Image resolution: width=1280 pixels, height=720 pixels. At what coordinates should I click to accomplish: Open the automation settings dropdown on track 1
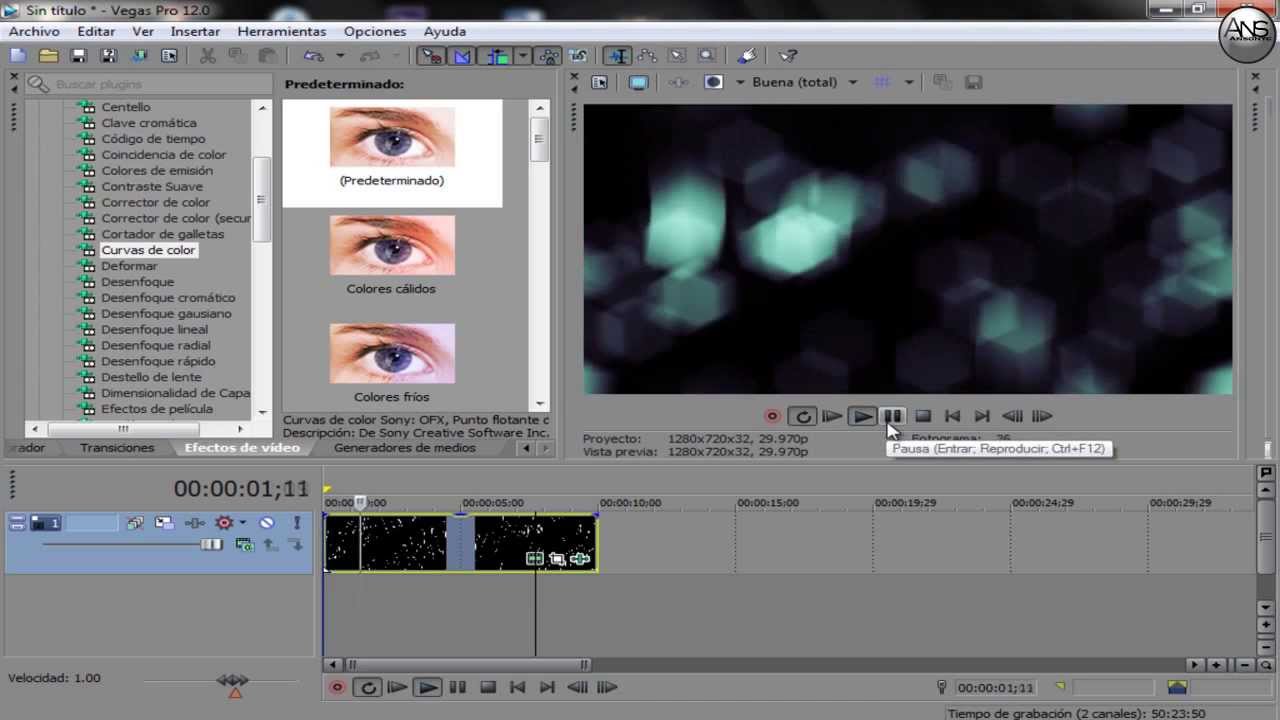[x=242, y=523]
